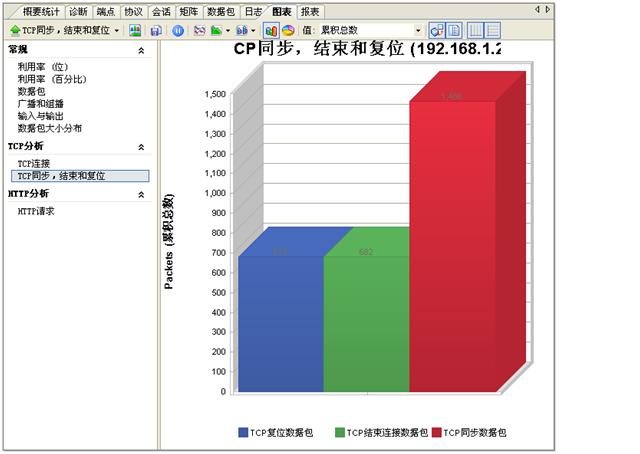Switch to the 数据包 tab

pyautogui.click(x=221, y=12)
